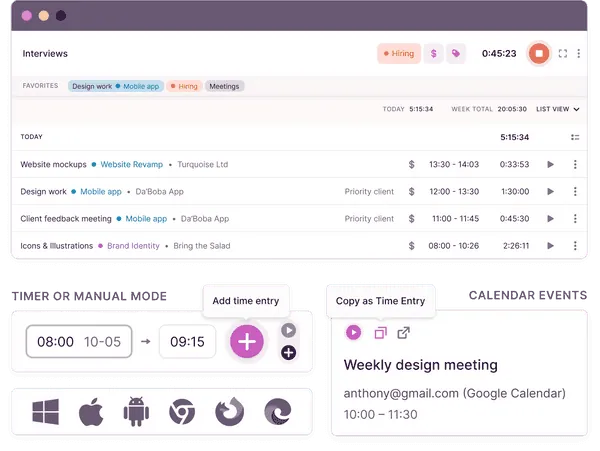The image size is (600, 451).
Task: Toggle the billable dollar tag in timer bar
Action: [434, 54]
